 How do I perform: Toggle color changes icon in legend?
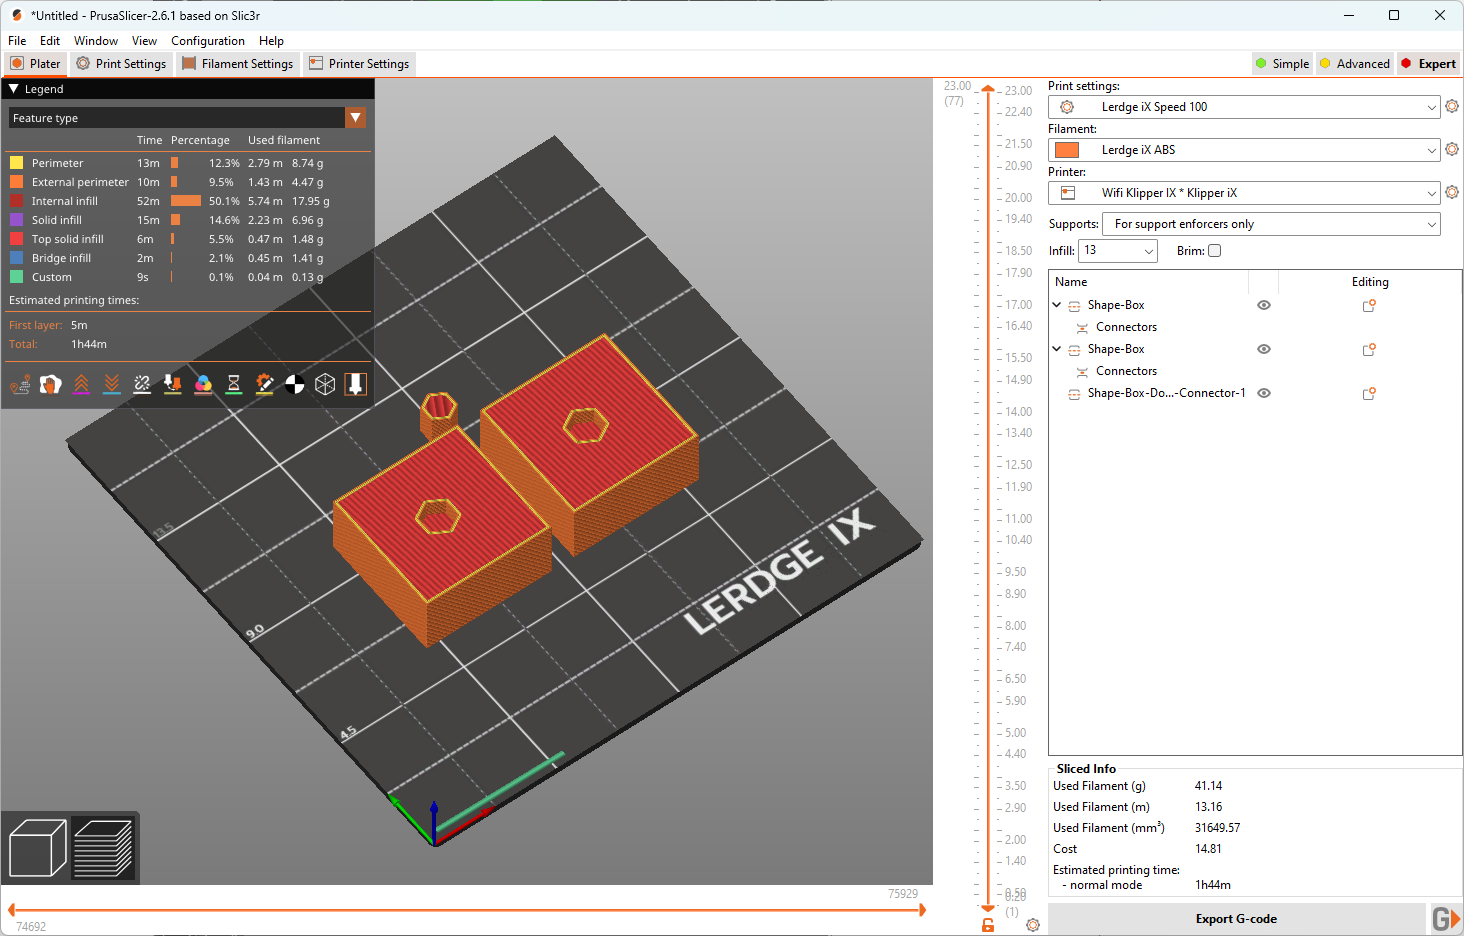(x=203, y=384)
